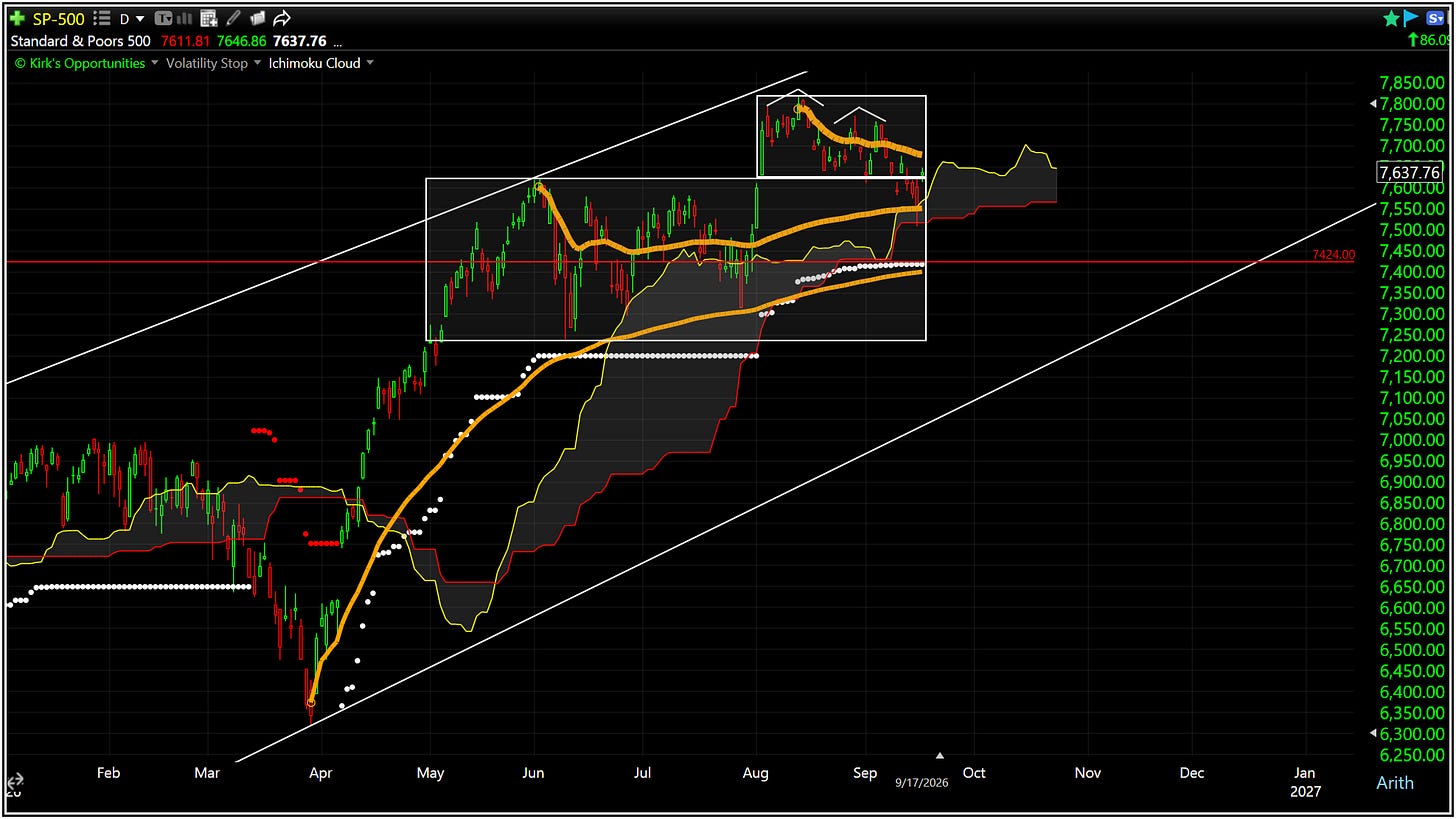This screenshot has height=819, width=1456.
Task: Click the SP-500 symbol name
Action: [58, 18]
